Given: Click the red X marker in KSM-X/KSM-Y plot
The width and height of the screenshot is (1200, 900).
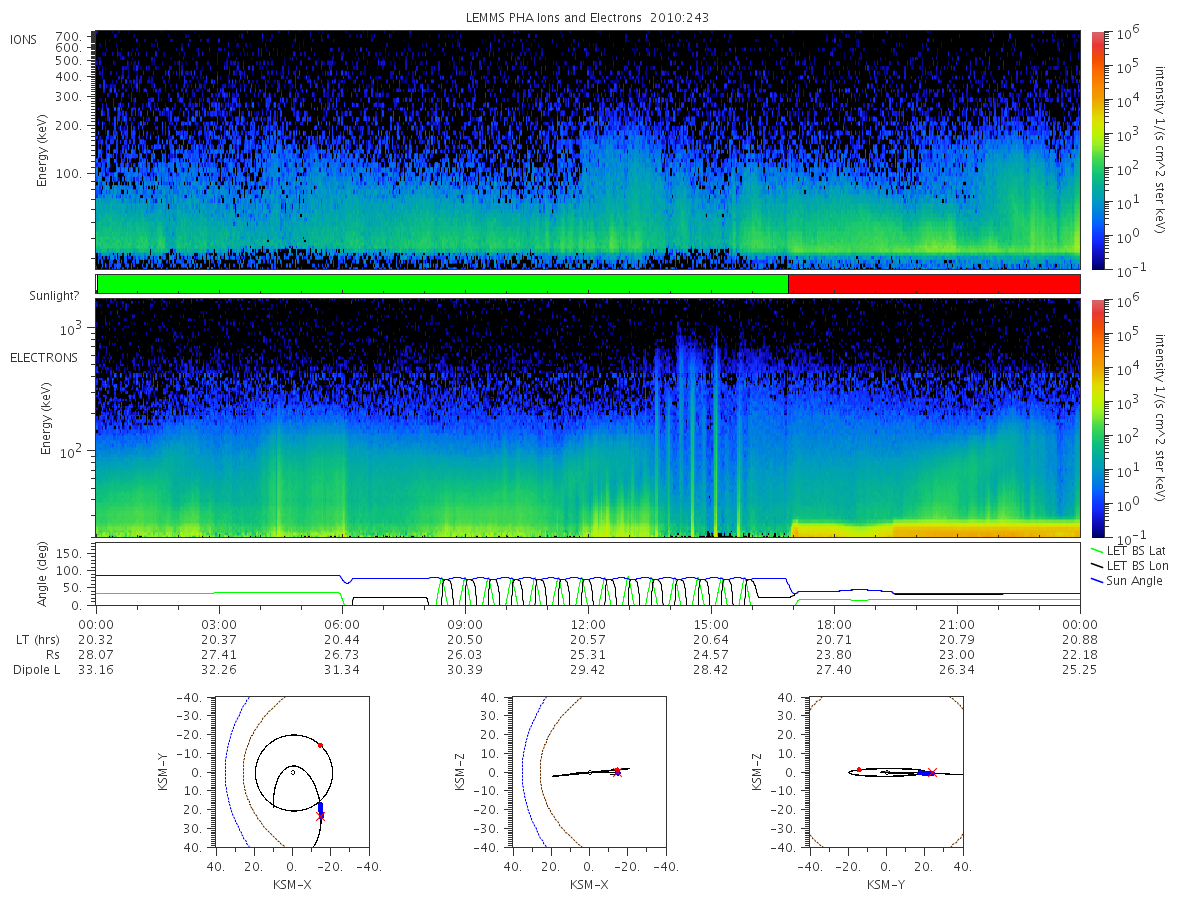Looking at the screenshot, I should pyautogui.click(x=321, y=816).
